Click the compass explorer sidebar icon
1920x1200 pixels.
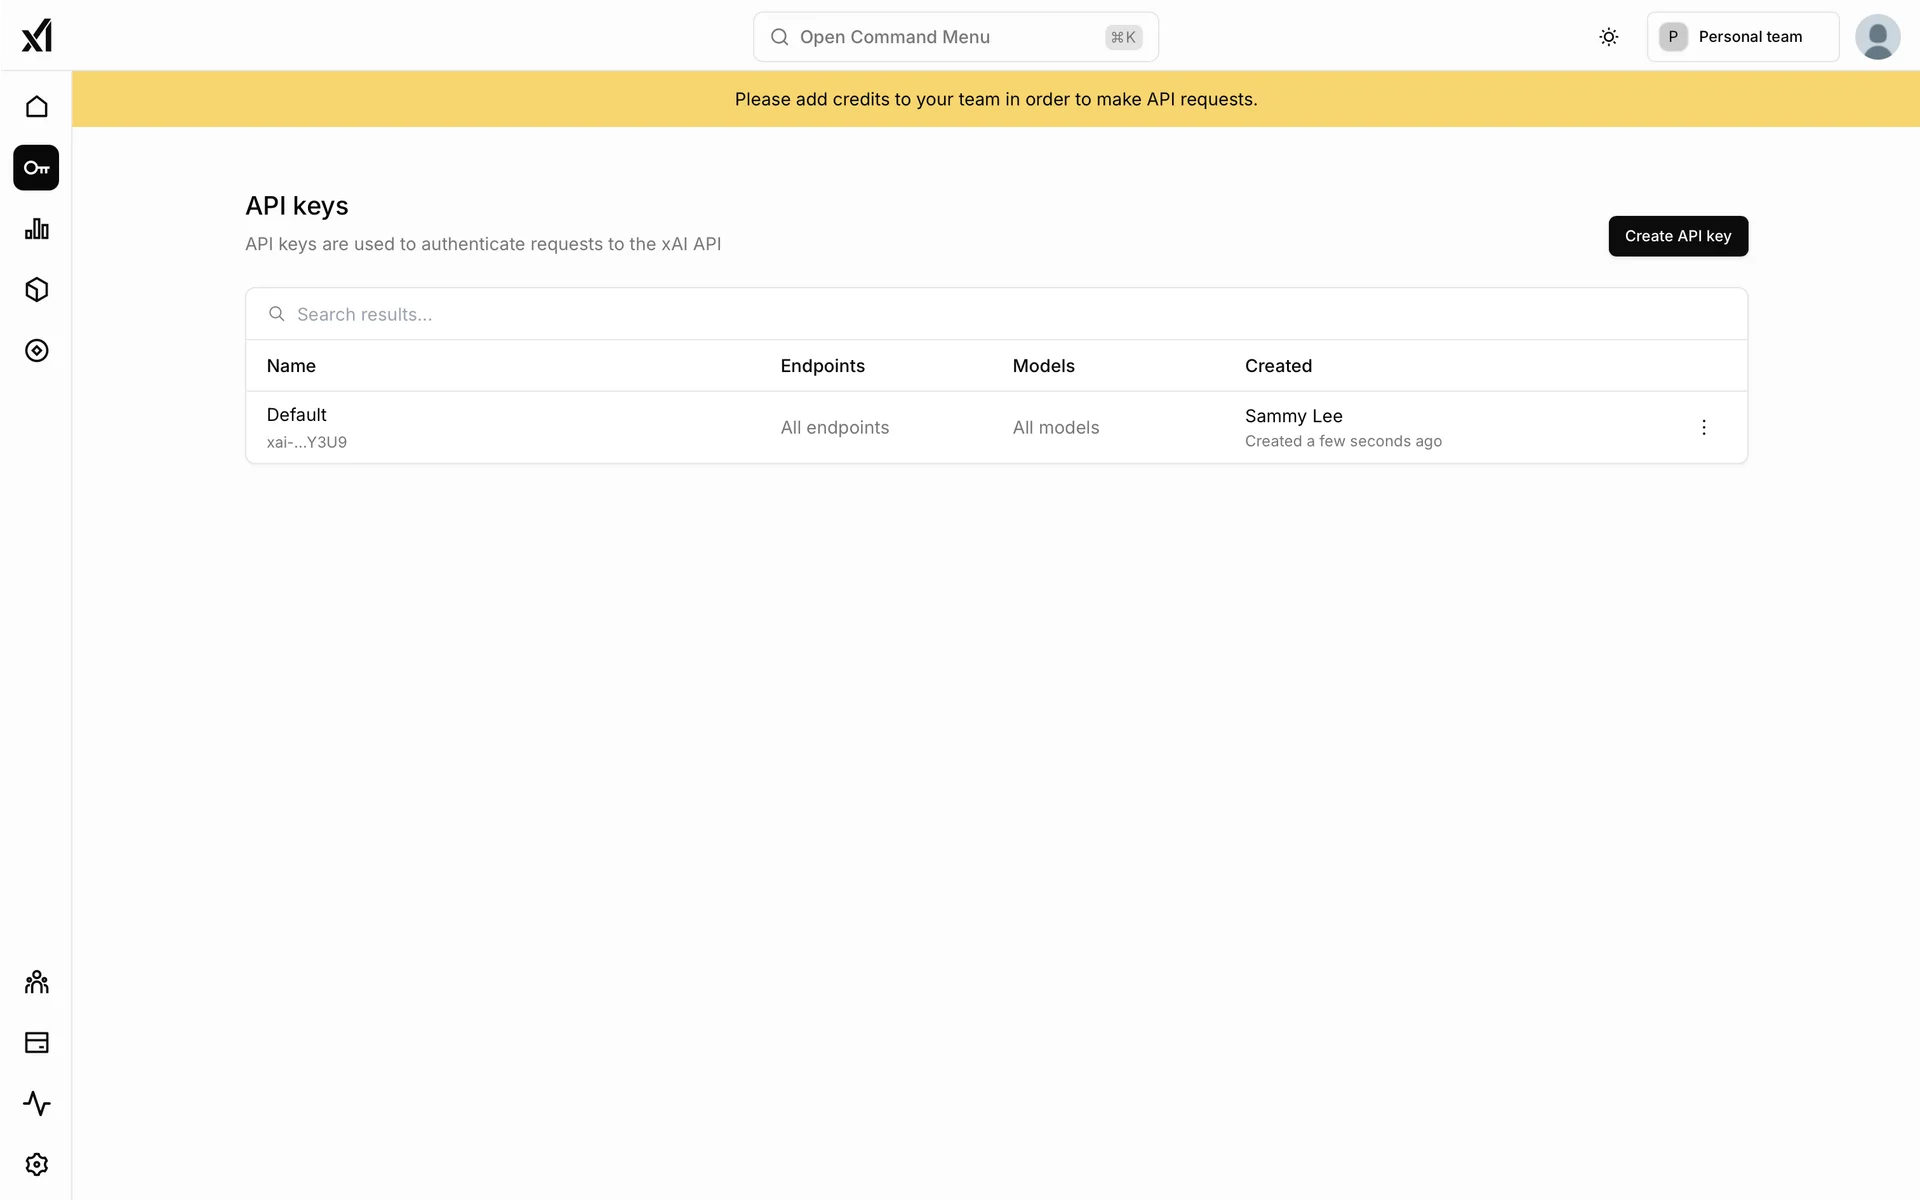(36, 351)
